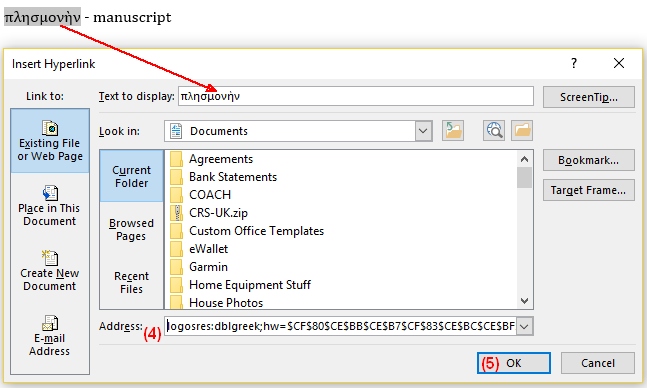The image size is (647, 388).
Task: Click the eWallet folder icon
Action: click(177, 249)
